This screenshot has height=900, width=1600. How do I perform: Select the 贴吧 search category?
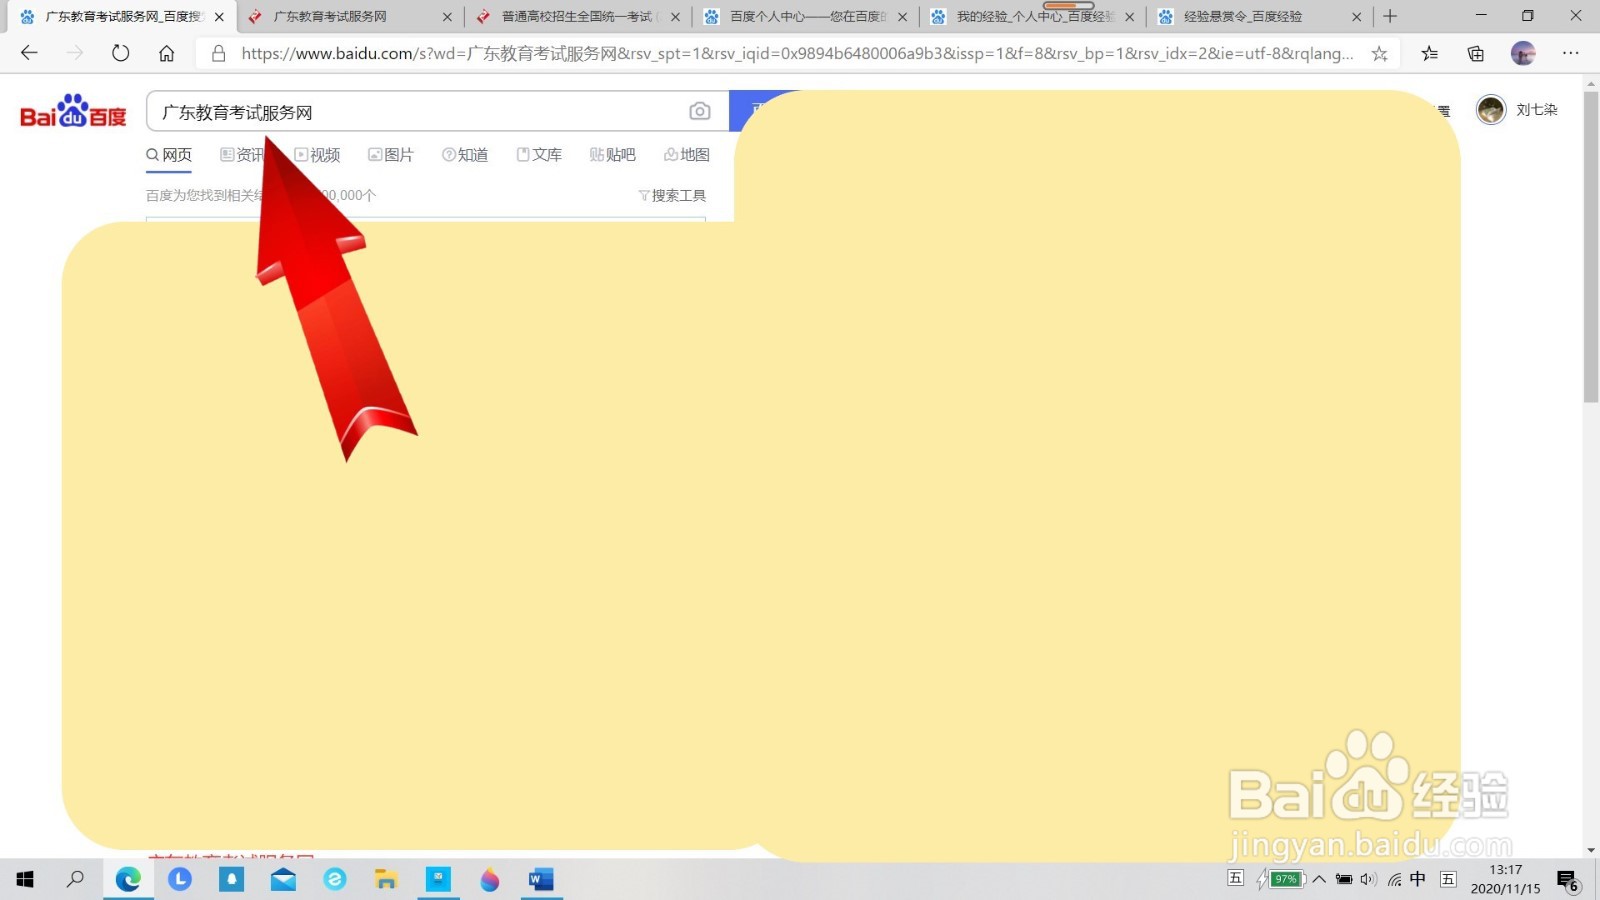coord(613,155)
